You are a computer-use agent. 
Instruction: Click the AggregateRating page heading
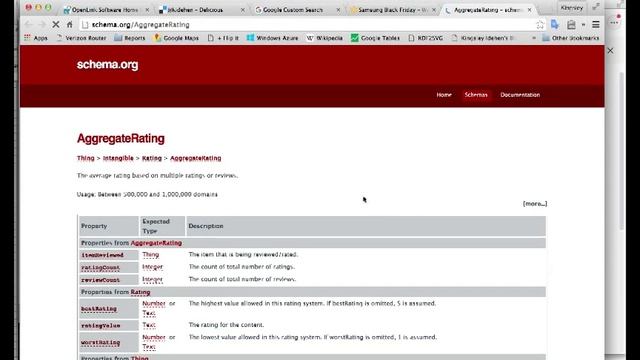point(120,138)
